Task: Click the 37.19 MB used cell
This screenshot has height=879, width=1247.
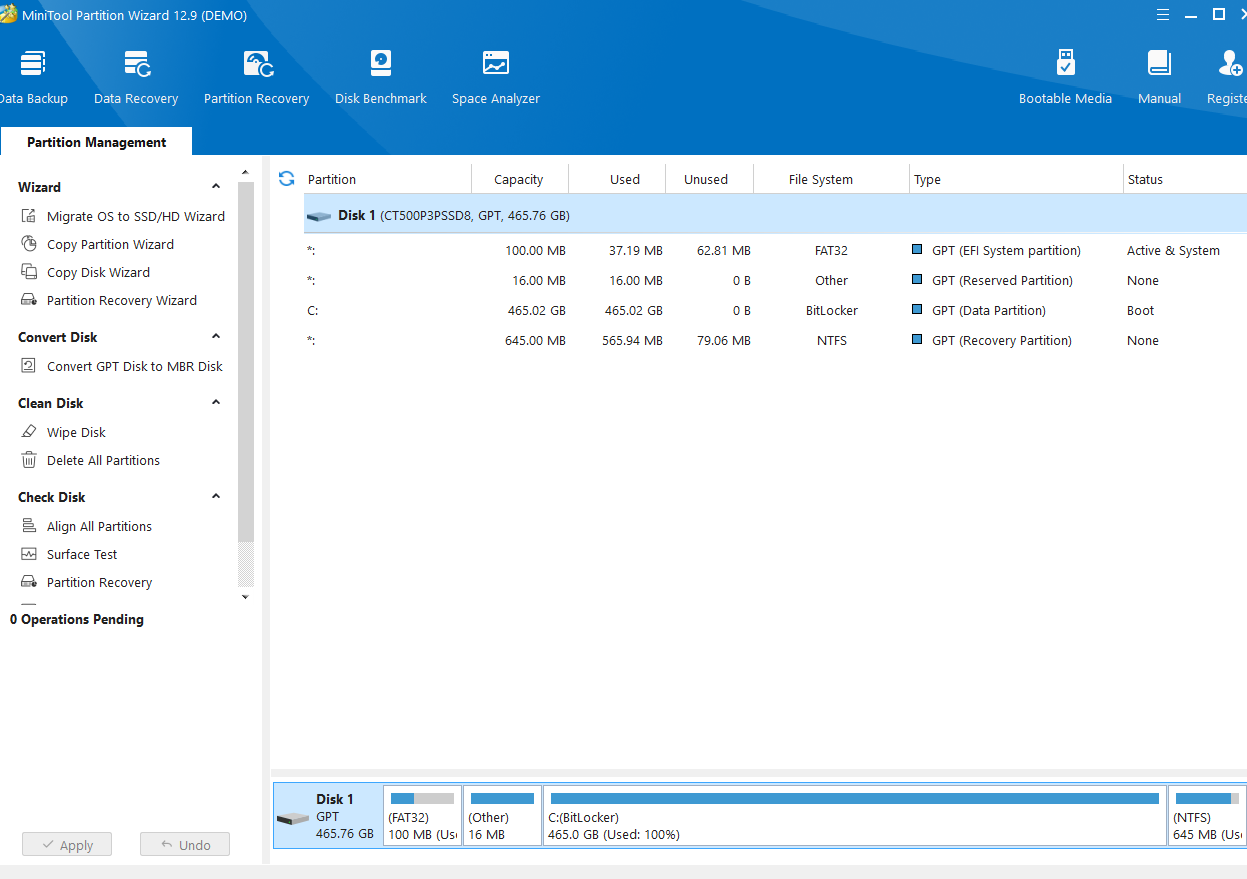Action: point(634,251)
